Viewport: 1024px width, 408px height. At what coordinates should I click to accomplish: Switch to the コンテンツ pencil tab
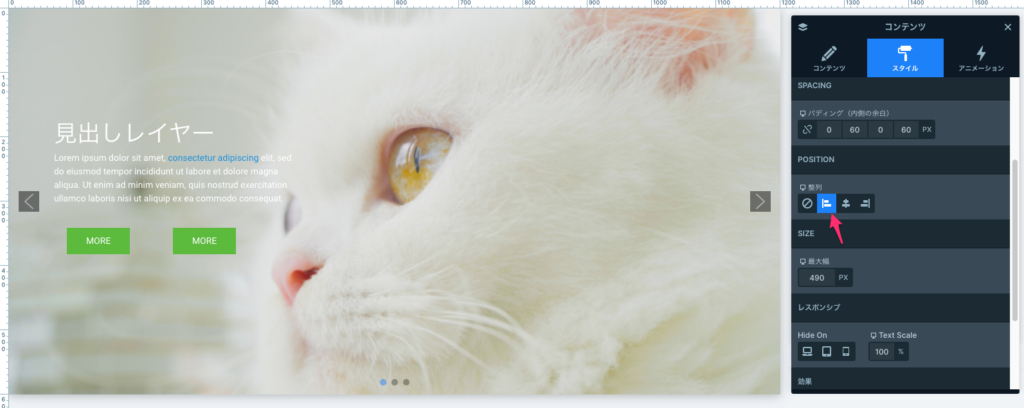(828, 58)
